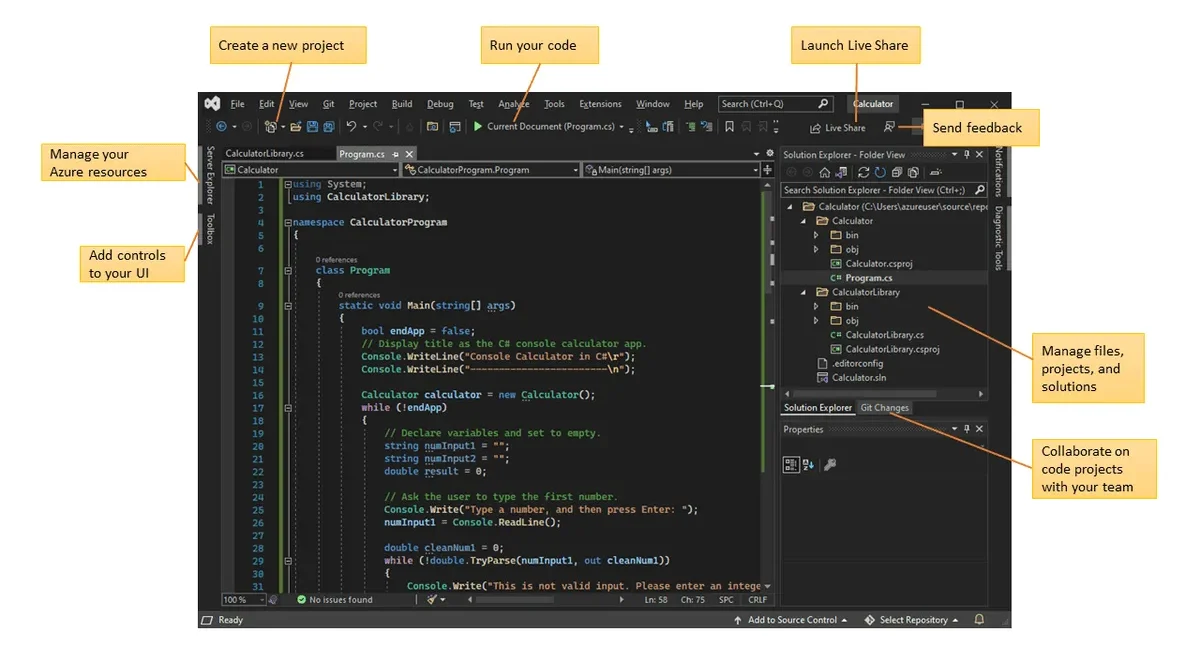Open the 100 % zoom level dropdown
Screen dimensions: 1200x649
point(261,600)
